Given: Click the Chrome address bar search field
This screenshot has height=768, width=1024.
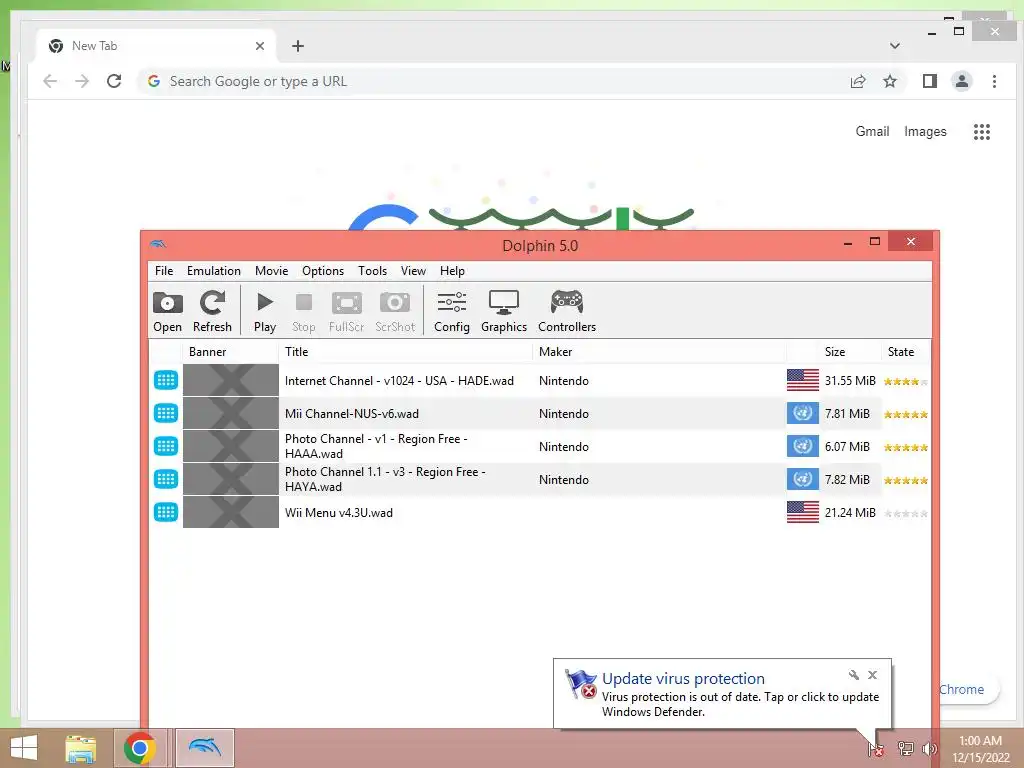Looking at the screenshot, I should pos(490,82).
